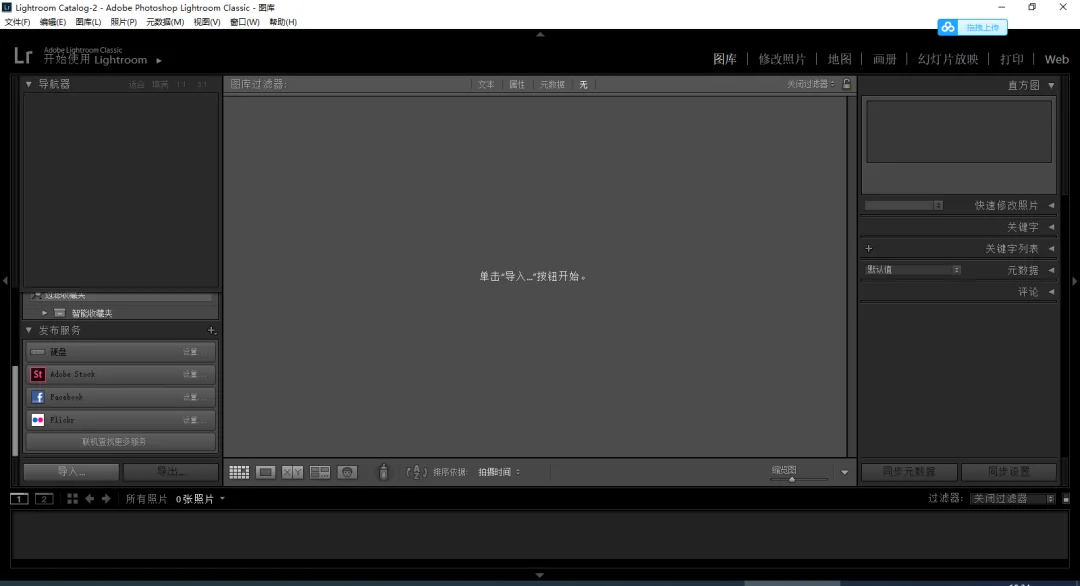Select the Painter spray can tool
Screen dimensions: 1080x586
click(384, 472)
